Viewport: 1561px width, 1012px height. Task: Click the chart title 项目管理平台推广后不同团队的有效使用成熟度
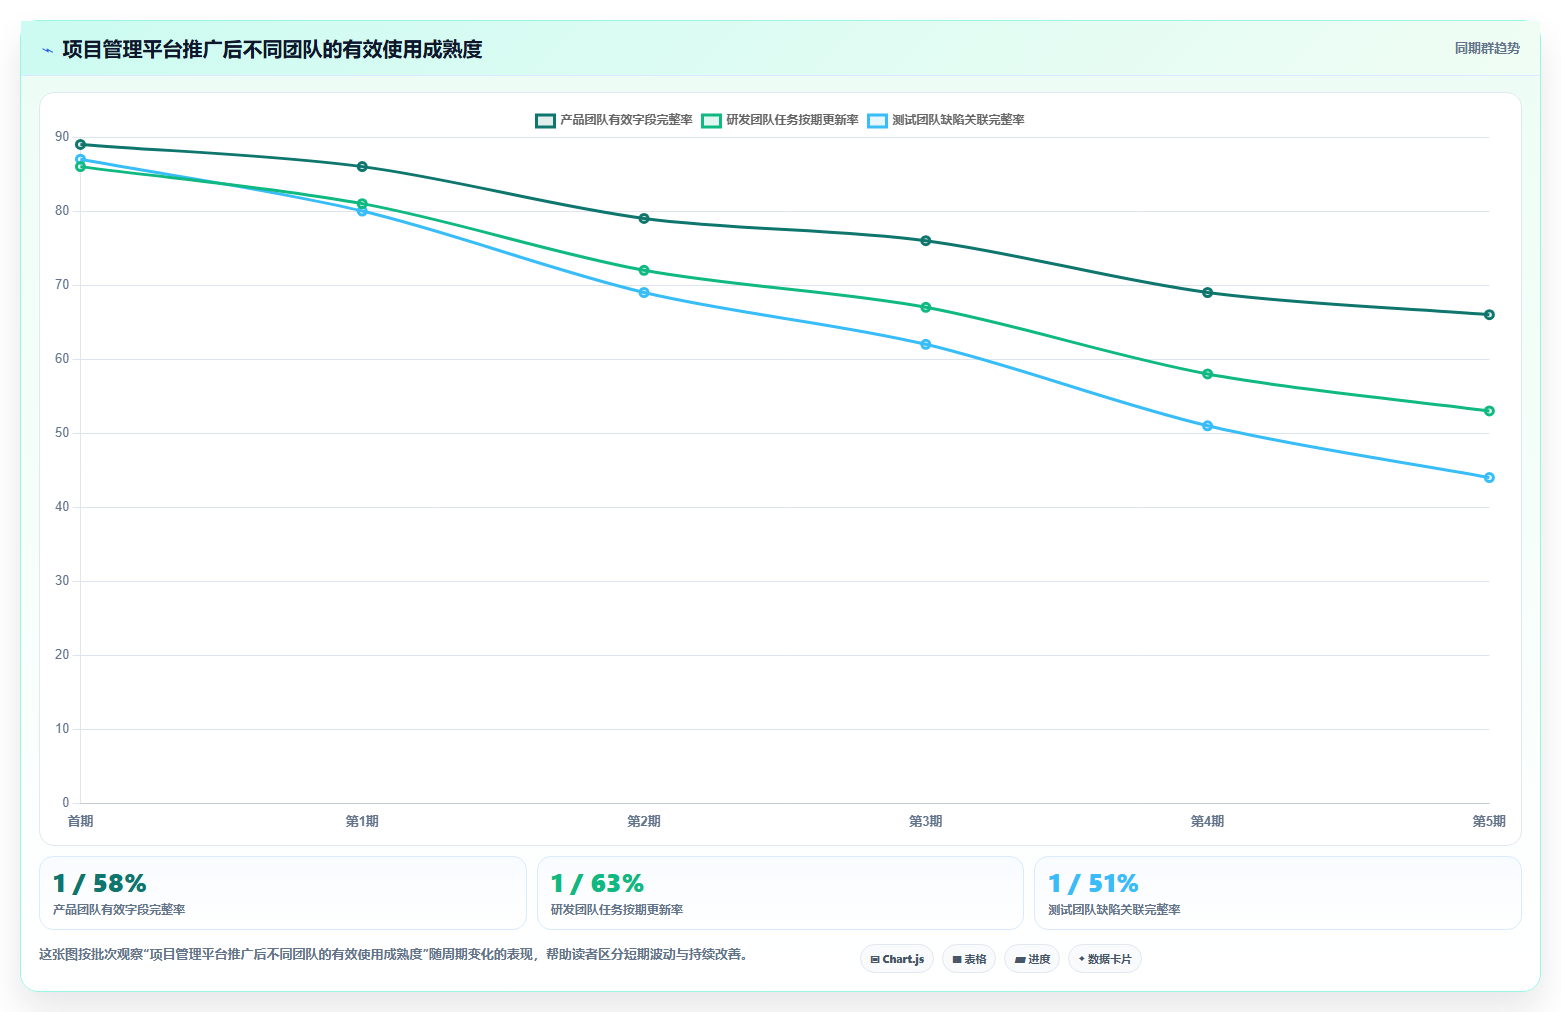272,49
